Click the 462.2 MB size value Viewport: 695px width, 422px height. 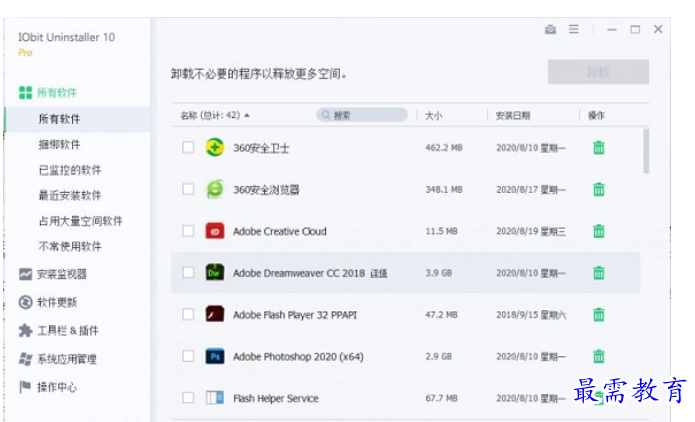444,148
